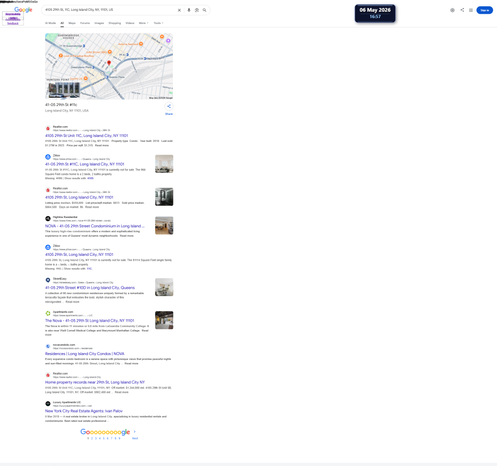Go to results page 5

click(104, 438)
